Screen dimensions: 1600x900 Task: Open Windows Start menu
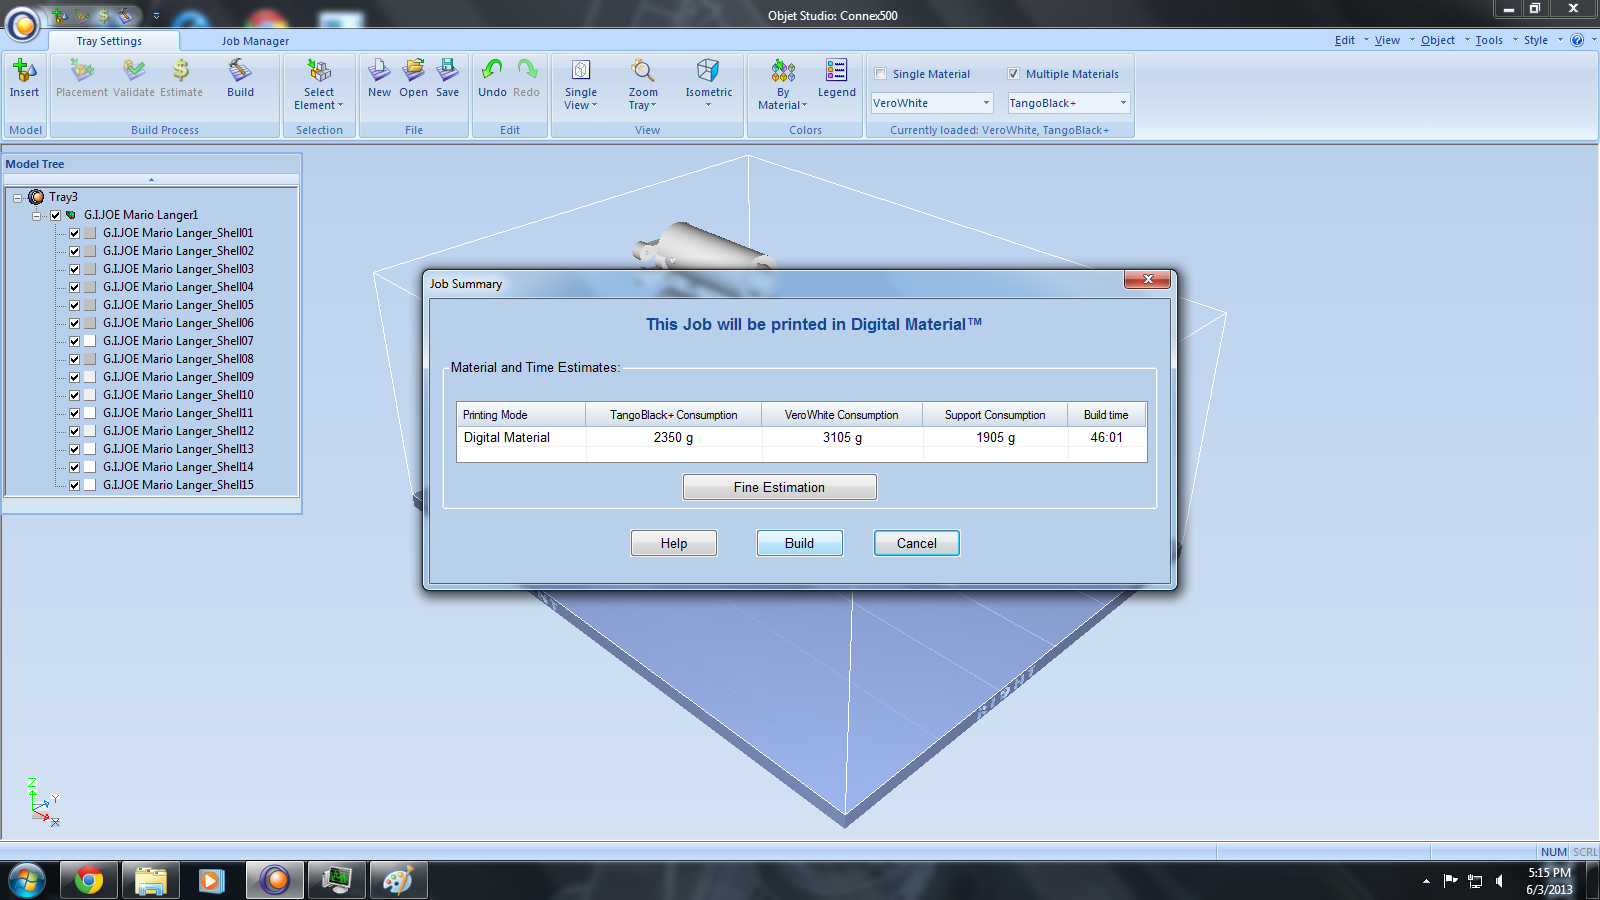[x=26, y=881]
